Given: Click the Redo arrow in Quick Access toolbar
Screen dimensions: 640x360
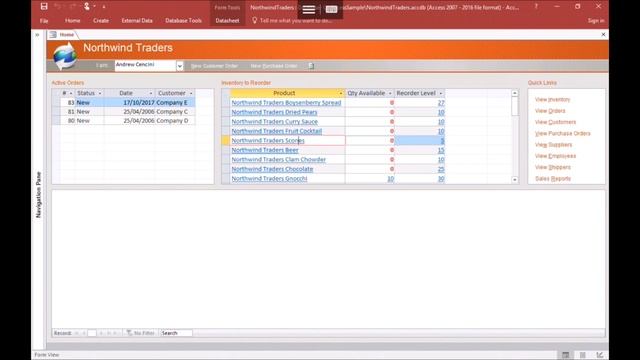Looking at the screenshot, I should pyautogui.click(x=73, y=7).
